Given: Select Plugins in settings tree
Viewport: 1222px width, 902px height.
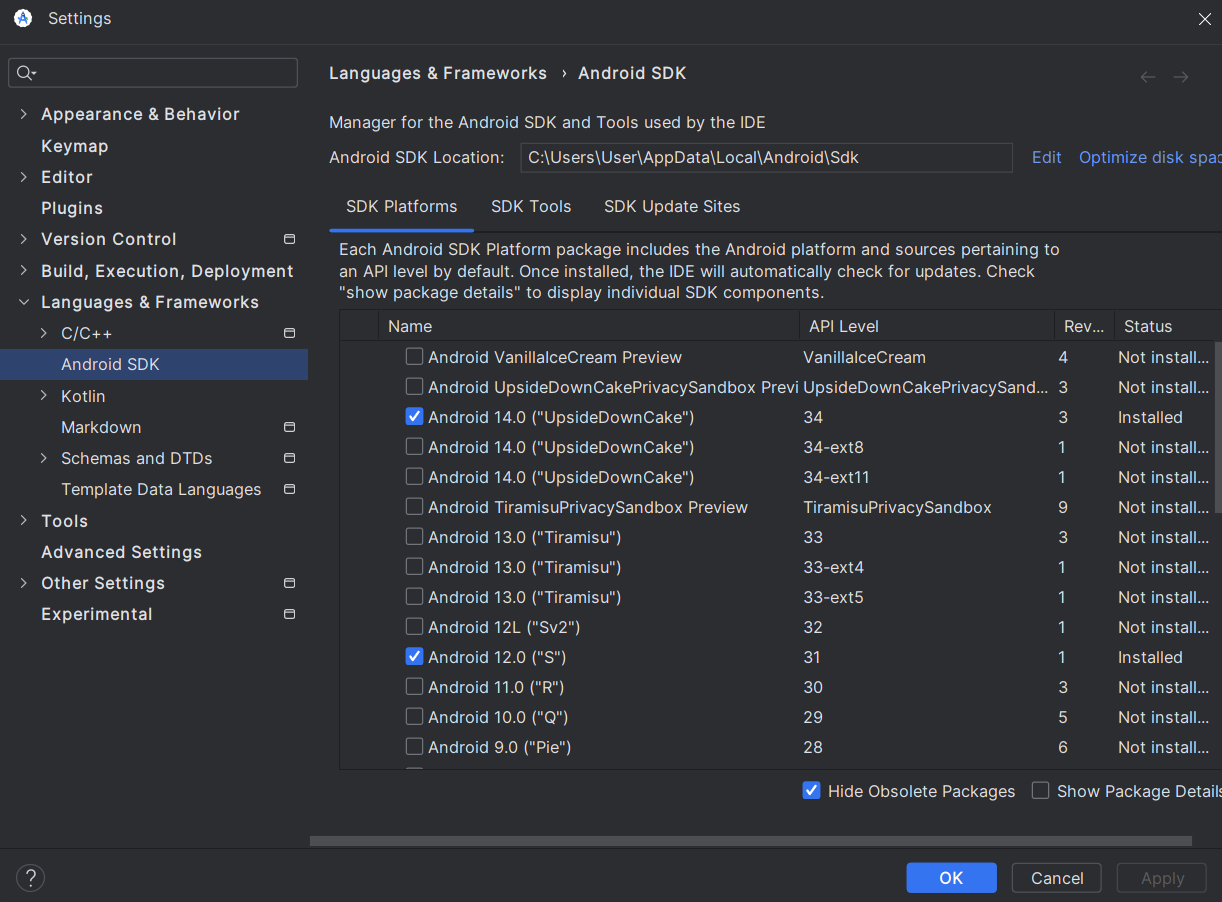Looking at the screenshot, I should click(x=72, y=208).
